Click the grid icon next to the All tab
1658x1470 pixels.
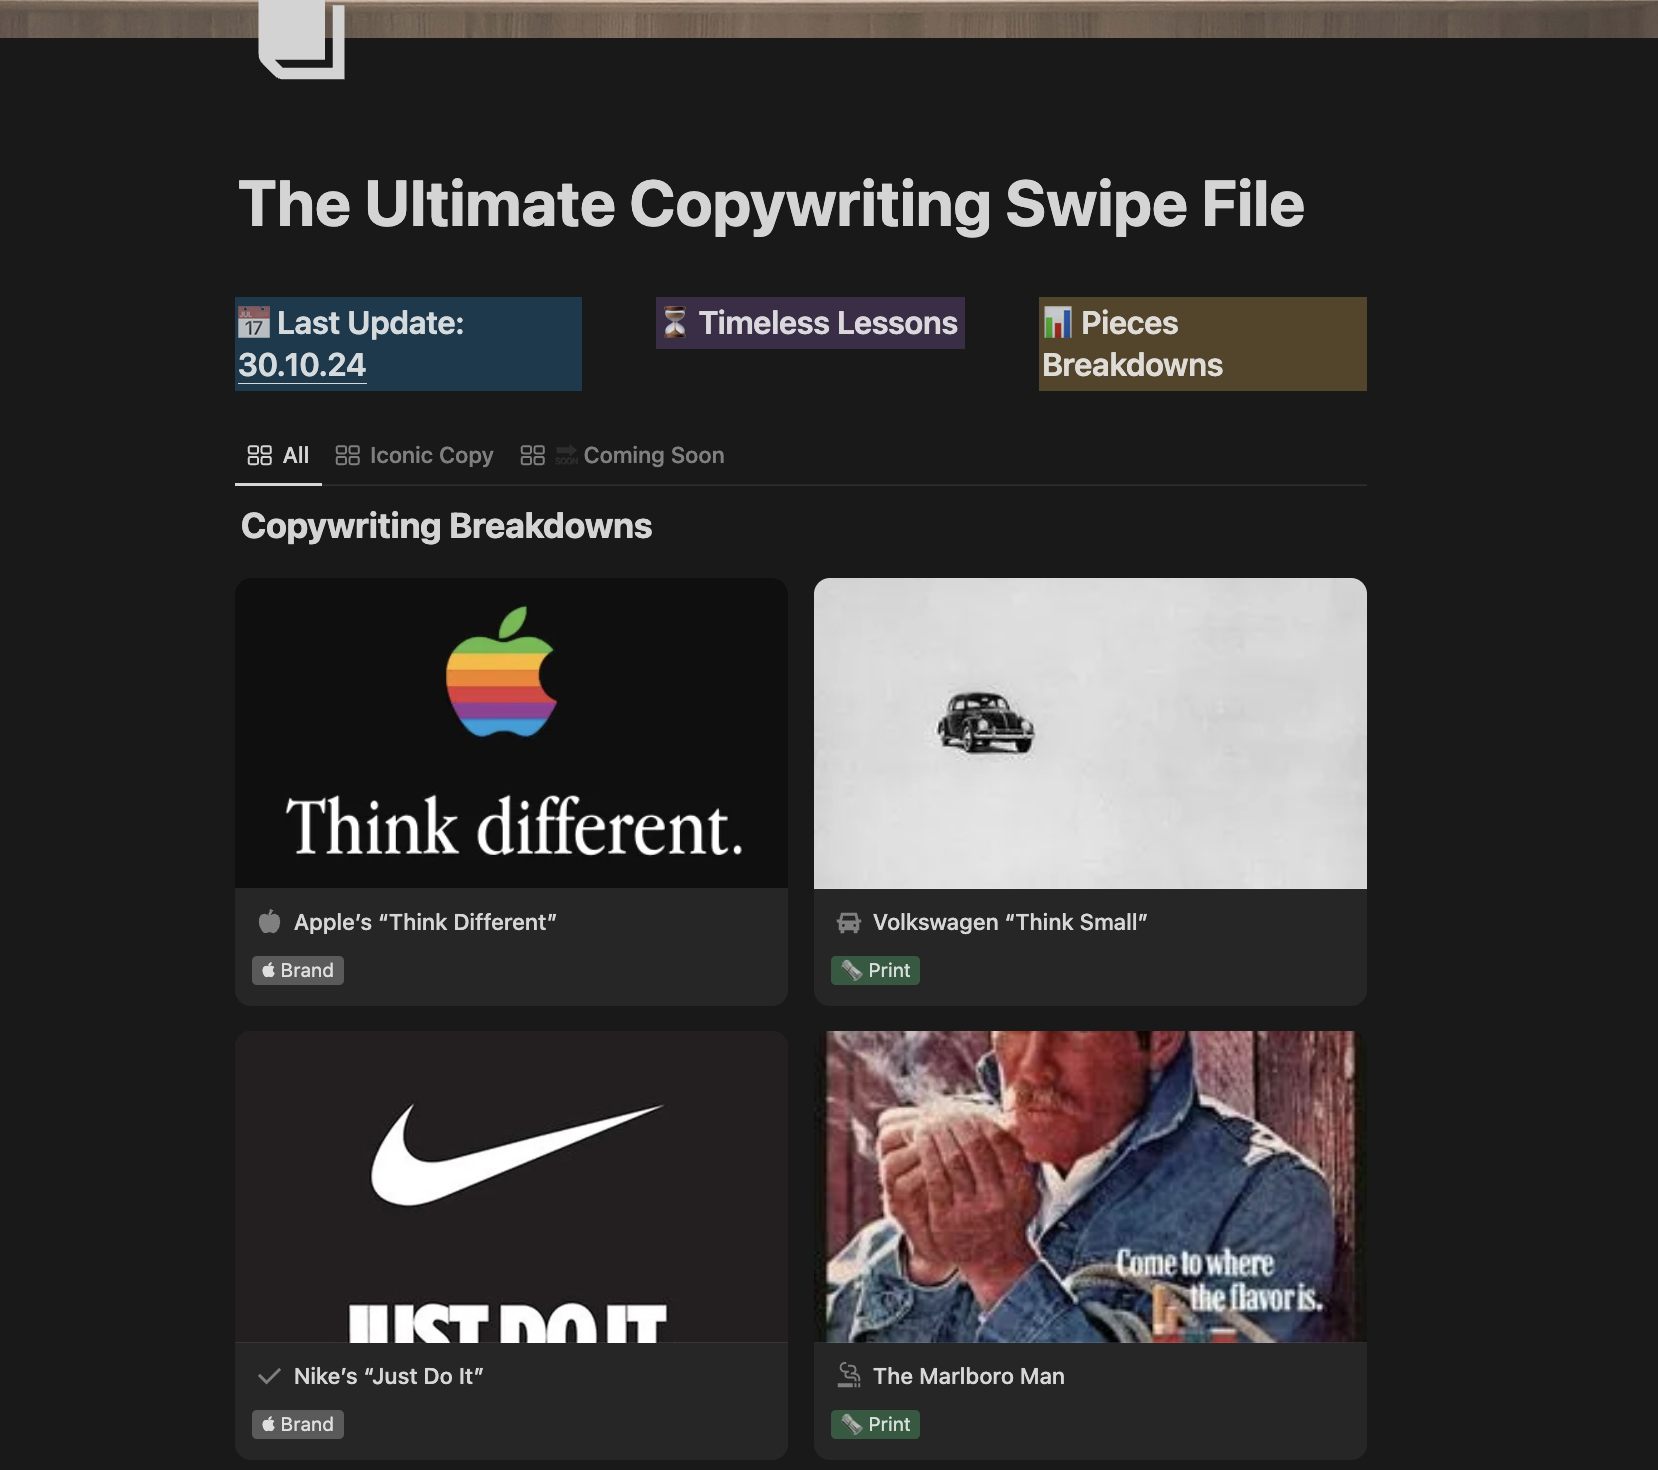coord(259,455)
